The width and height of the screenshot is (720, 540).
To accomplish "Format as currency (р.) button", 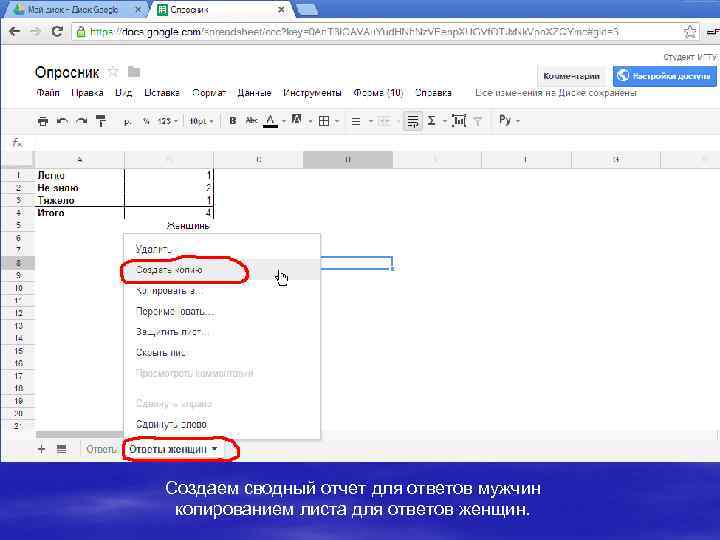I will tap(128, 122).
